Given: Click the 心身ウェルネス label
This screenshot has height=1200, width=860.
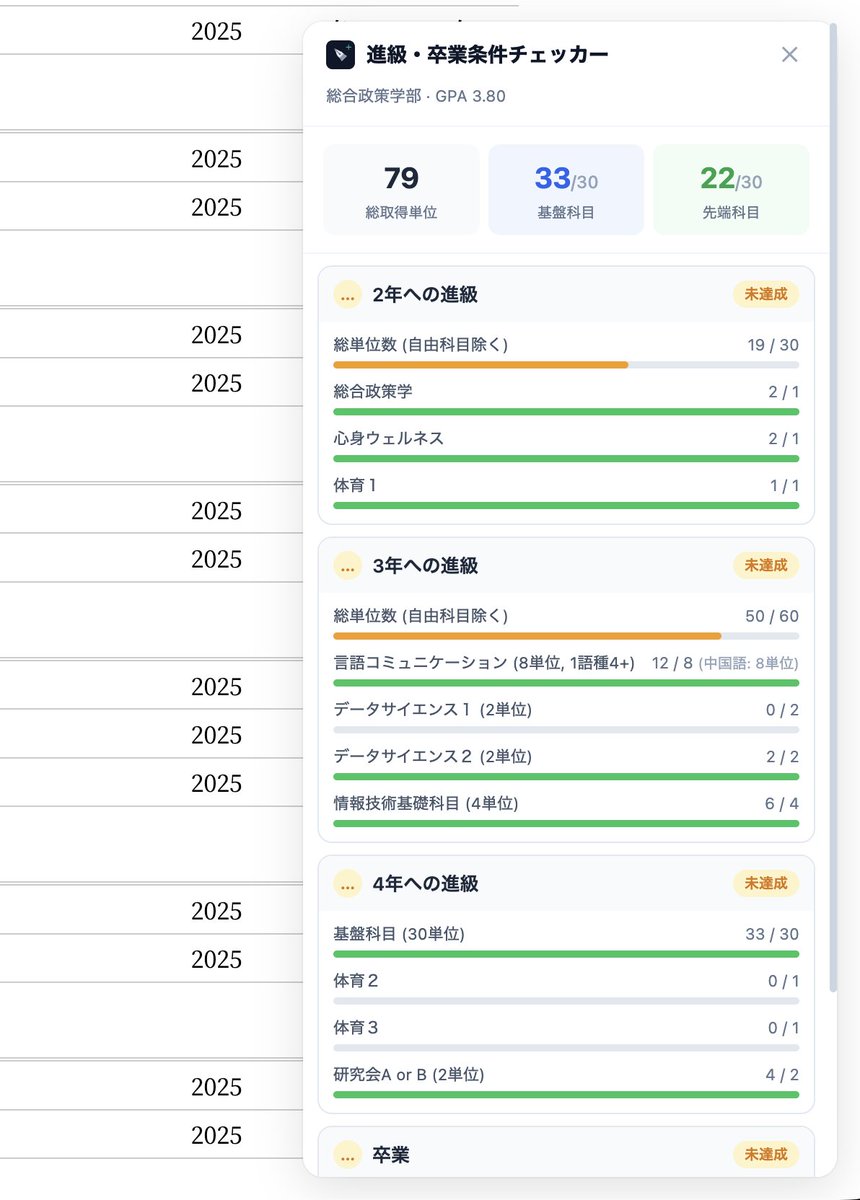Looking at the screenshot, I should pos(388,439).
